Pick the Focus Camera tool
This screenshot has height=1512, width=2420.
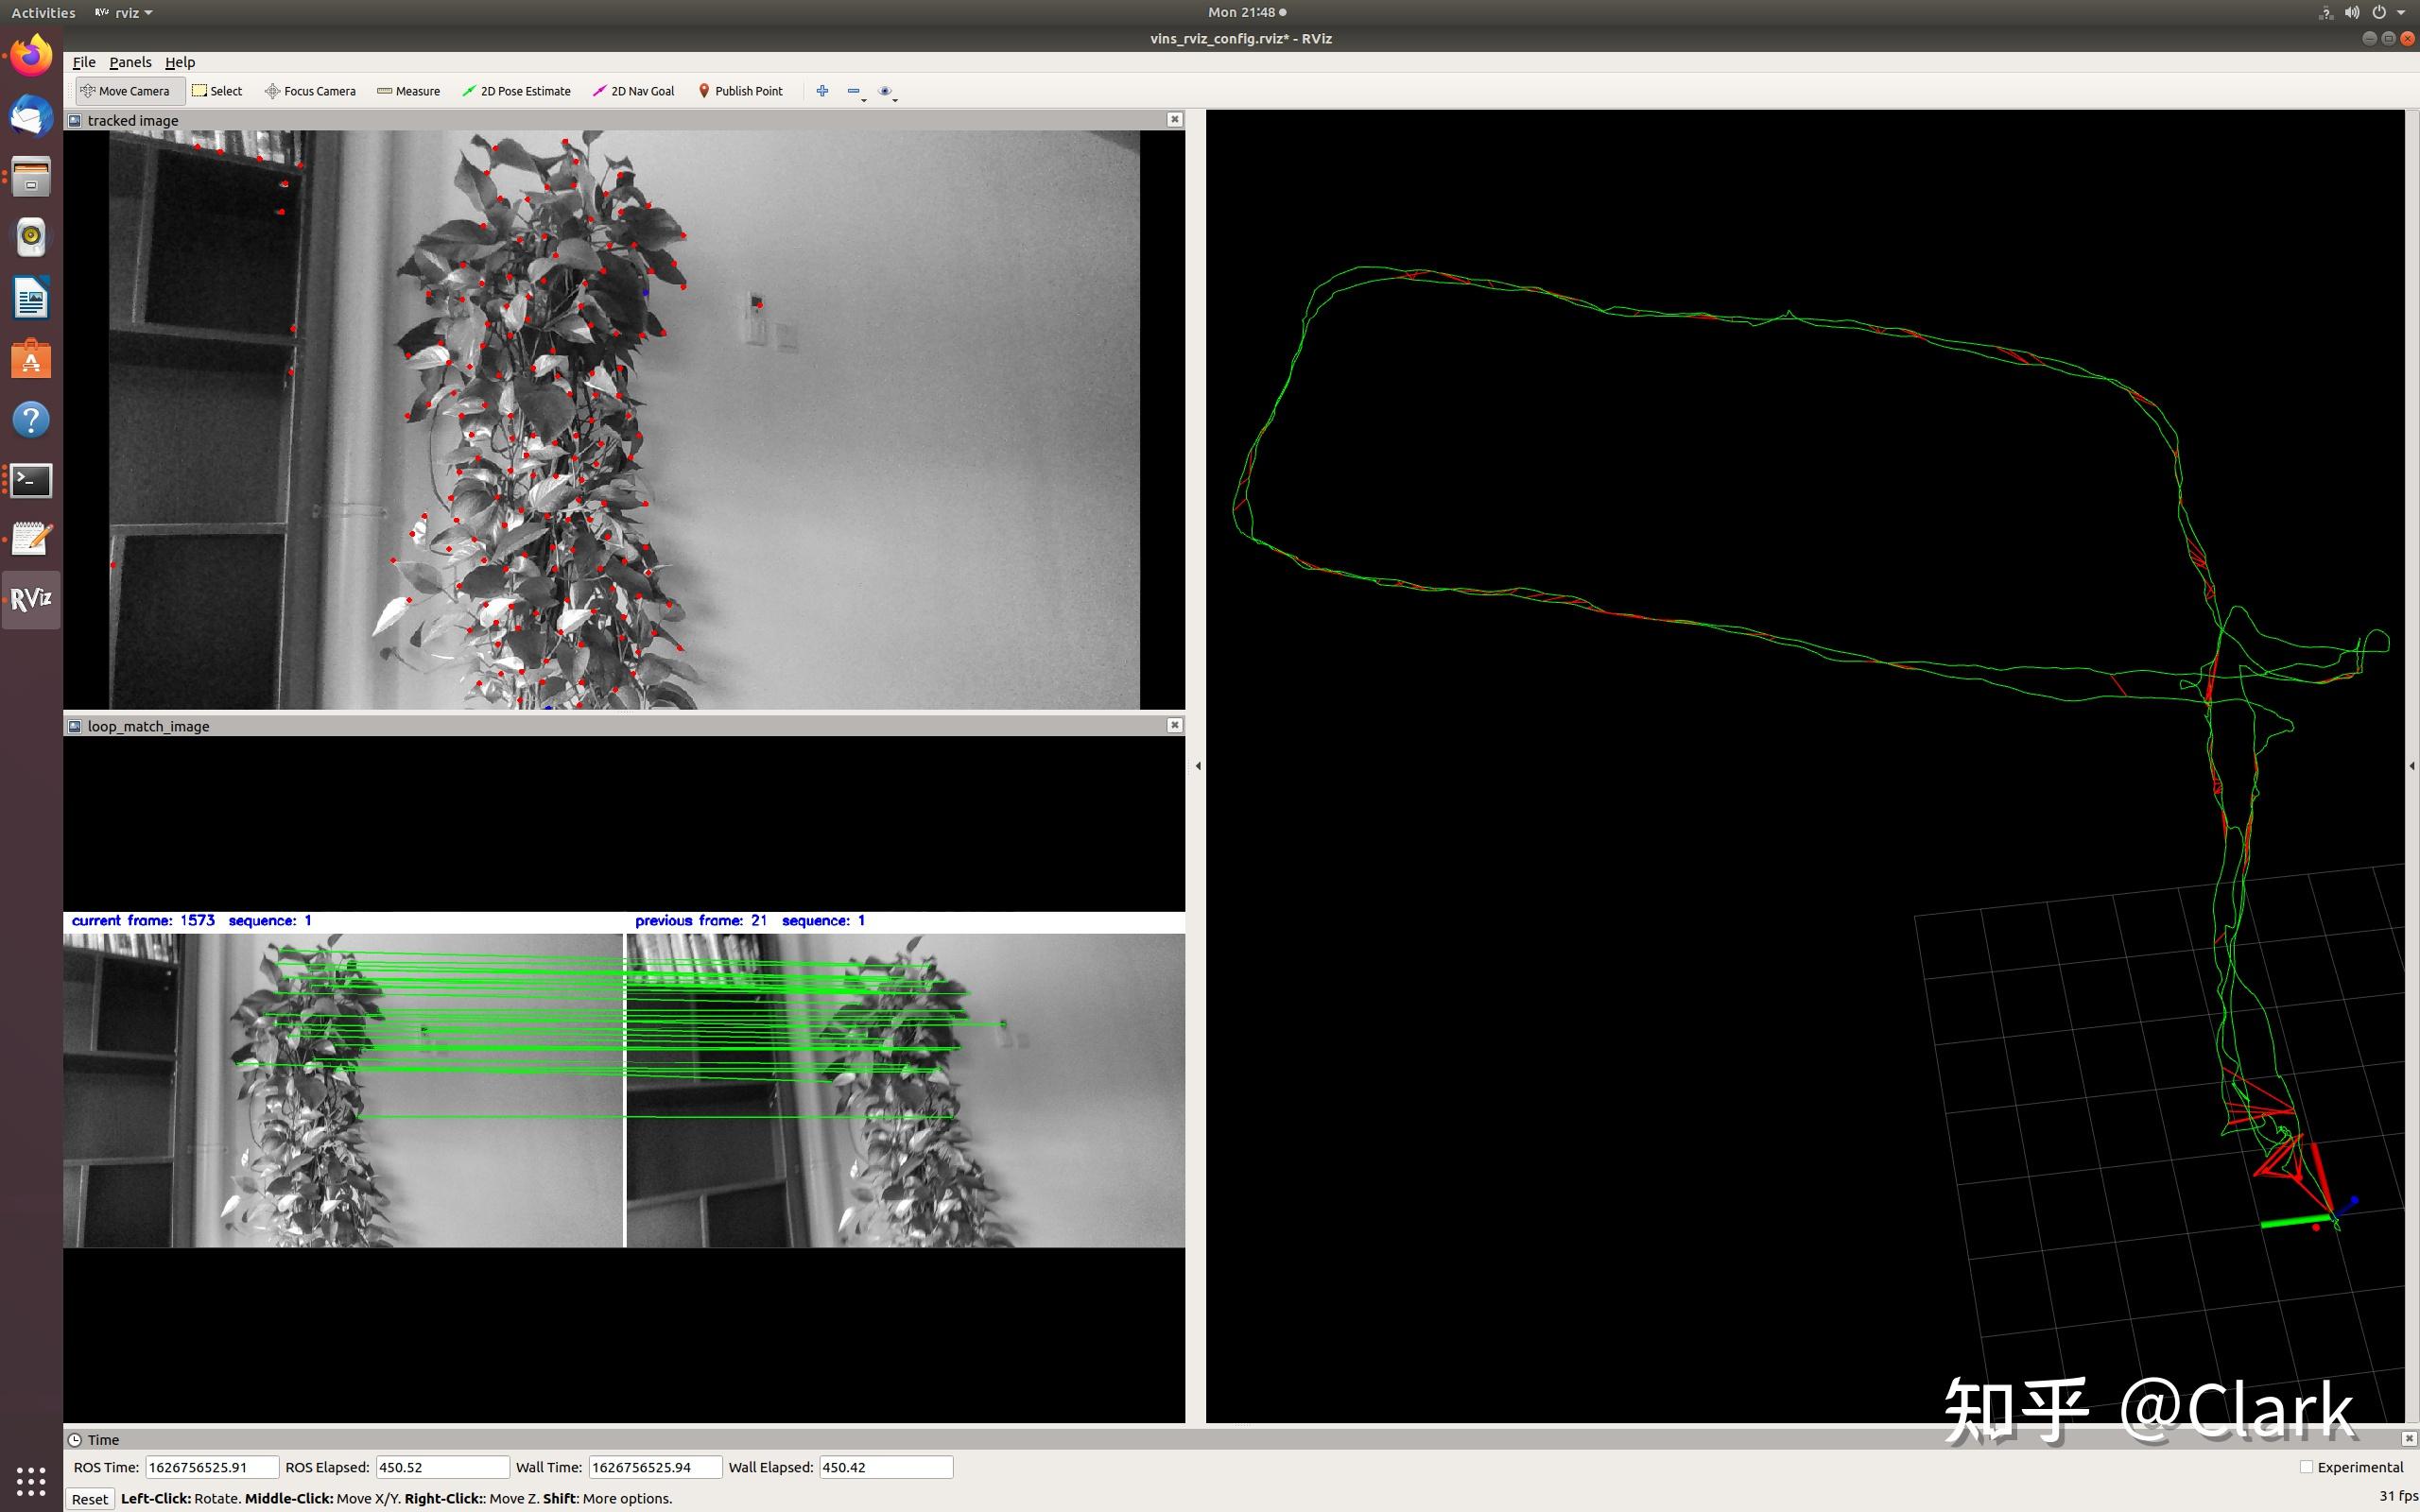coord(310,91)
